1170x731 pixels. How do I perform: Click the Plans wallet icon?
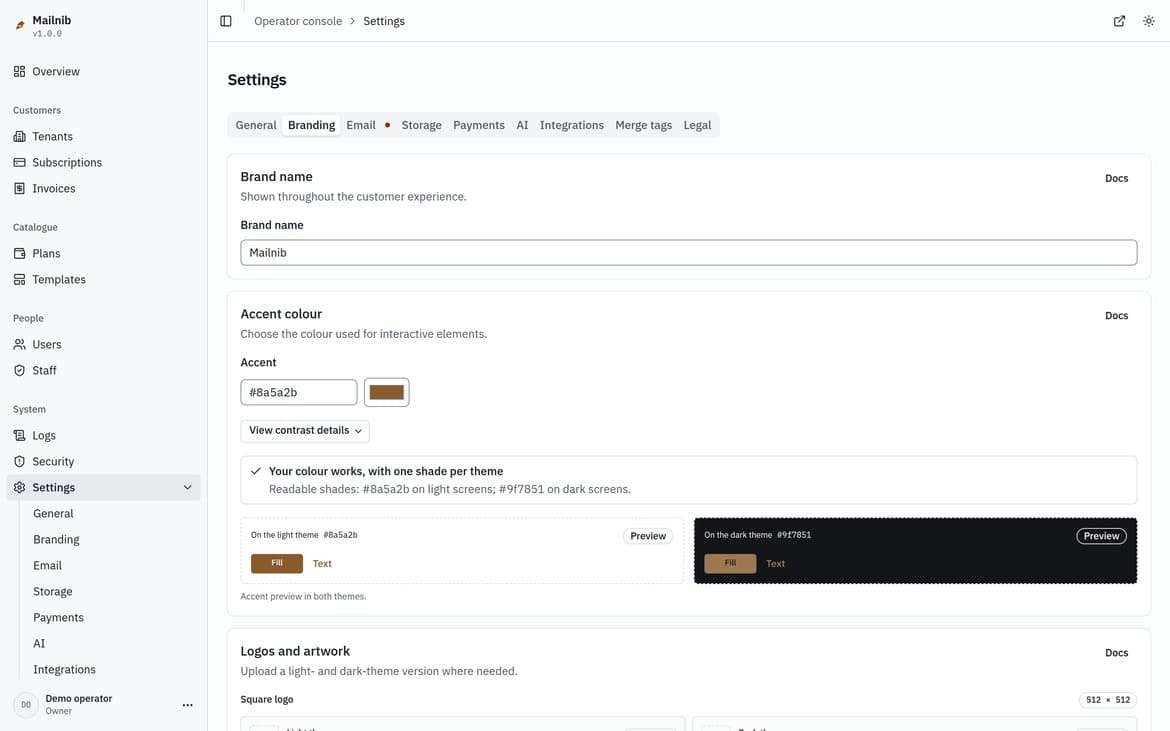[19, 254]
